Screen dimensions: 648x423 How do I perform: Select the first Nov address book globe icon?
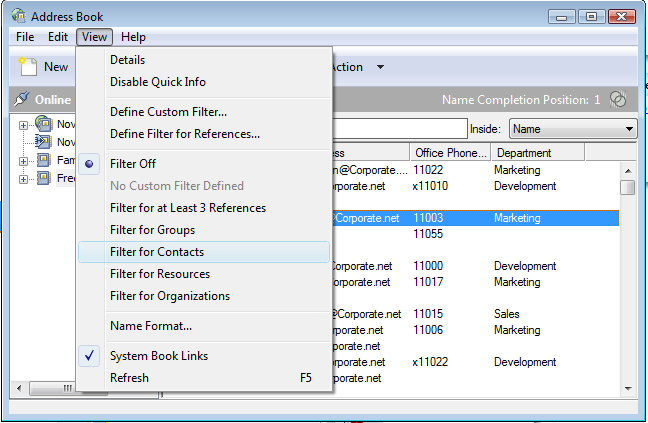[x=44, y=124]
